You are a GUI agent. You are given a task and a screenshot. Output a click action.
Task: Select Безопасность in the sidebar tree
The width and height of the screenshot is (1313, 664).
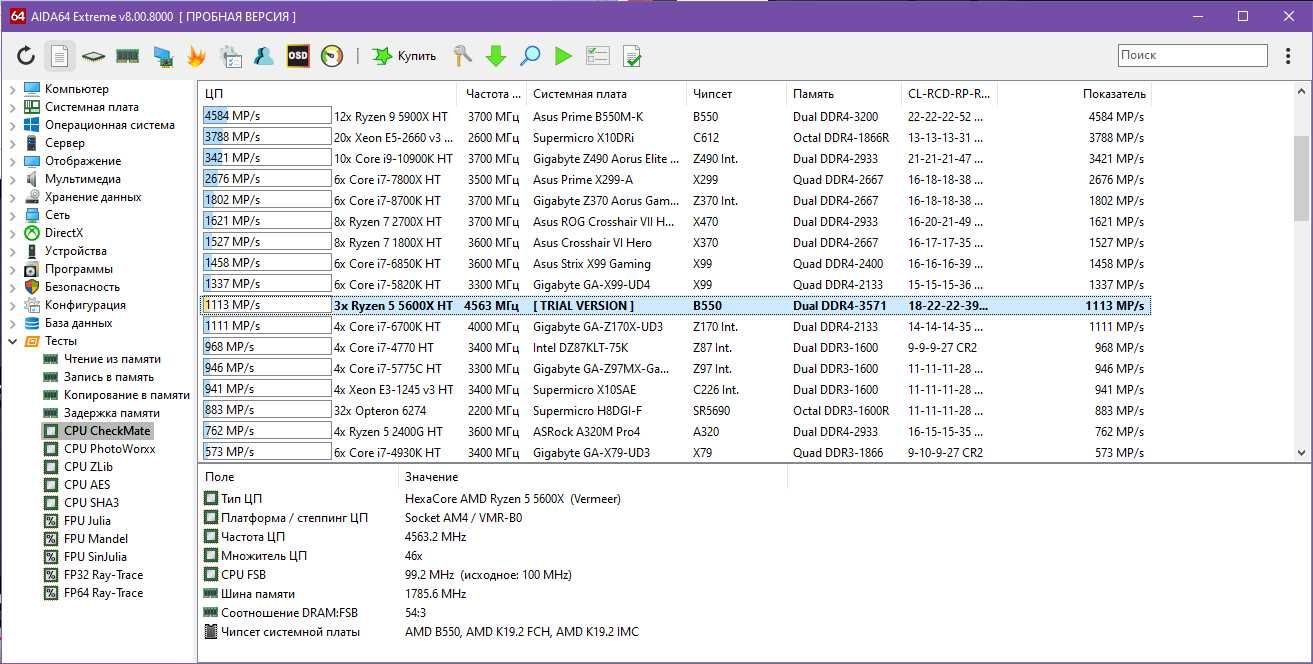pyautogui.click(x=82, y=287)
